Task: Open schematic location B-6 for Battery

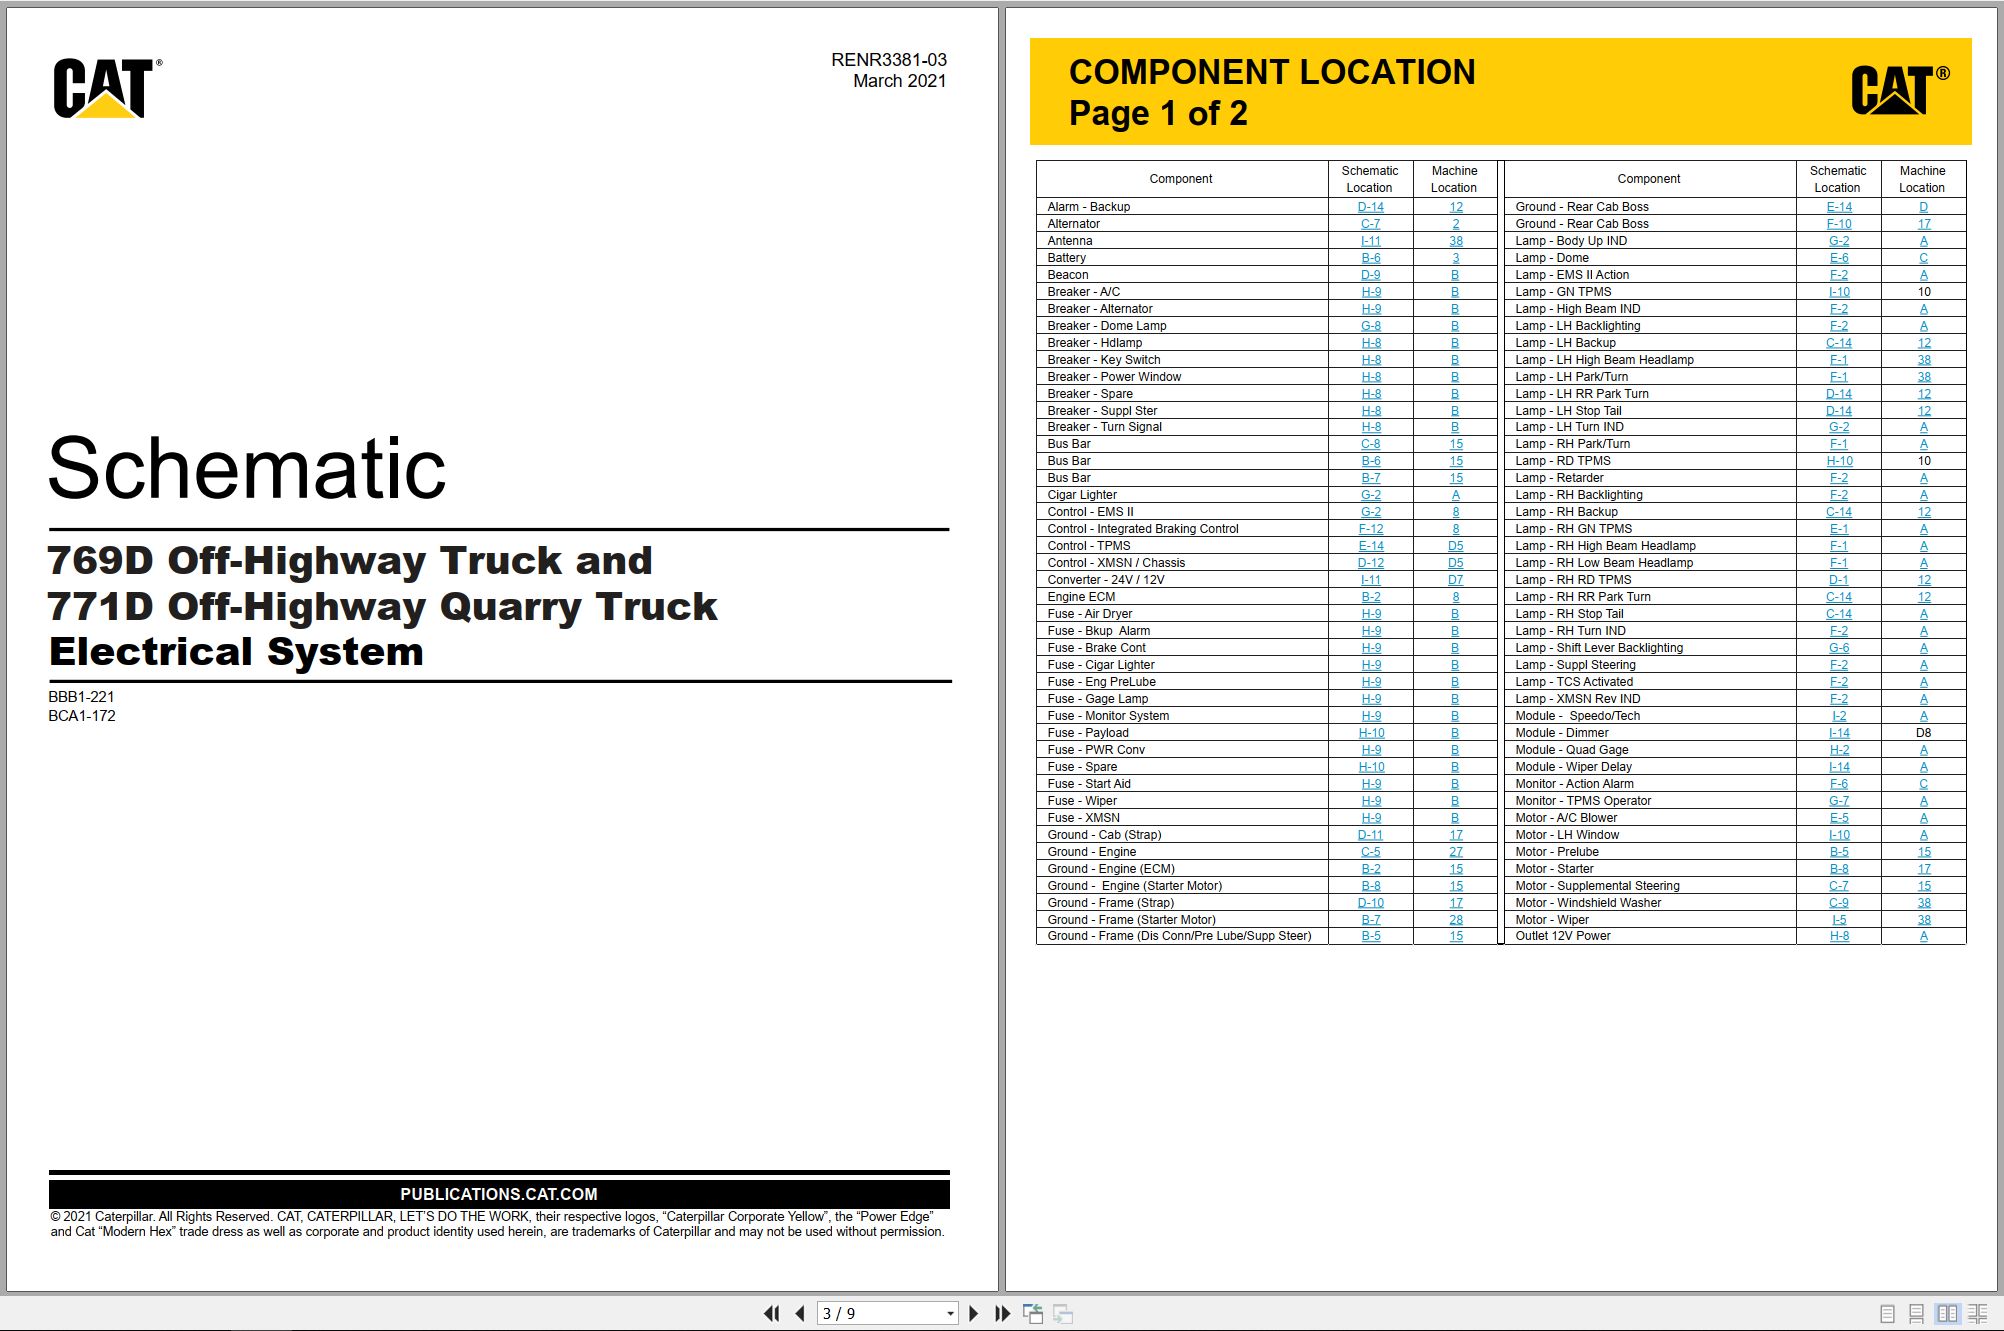Action: pos(1370,258)
